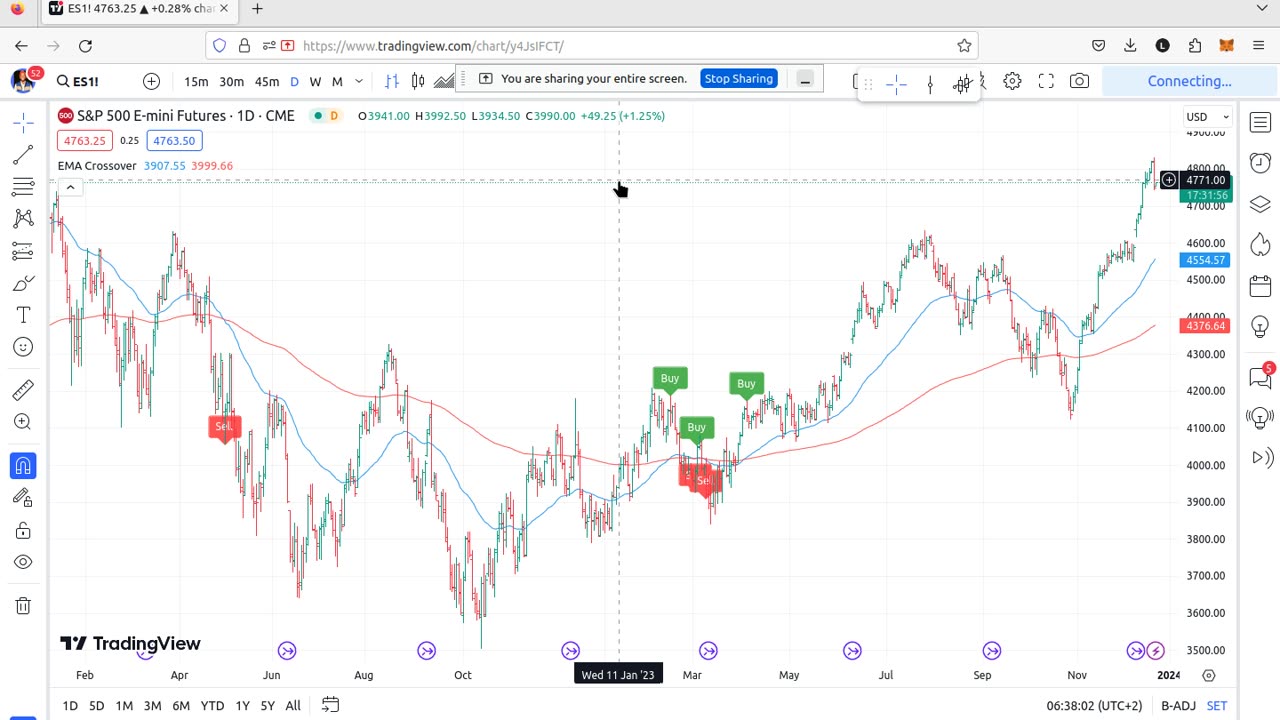
Task: Select the daily D timeframe in the toolbar
Action: tap(294, 81)
